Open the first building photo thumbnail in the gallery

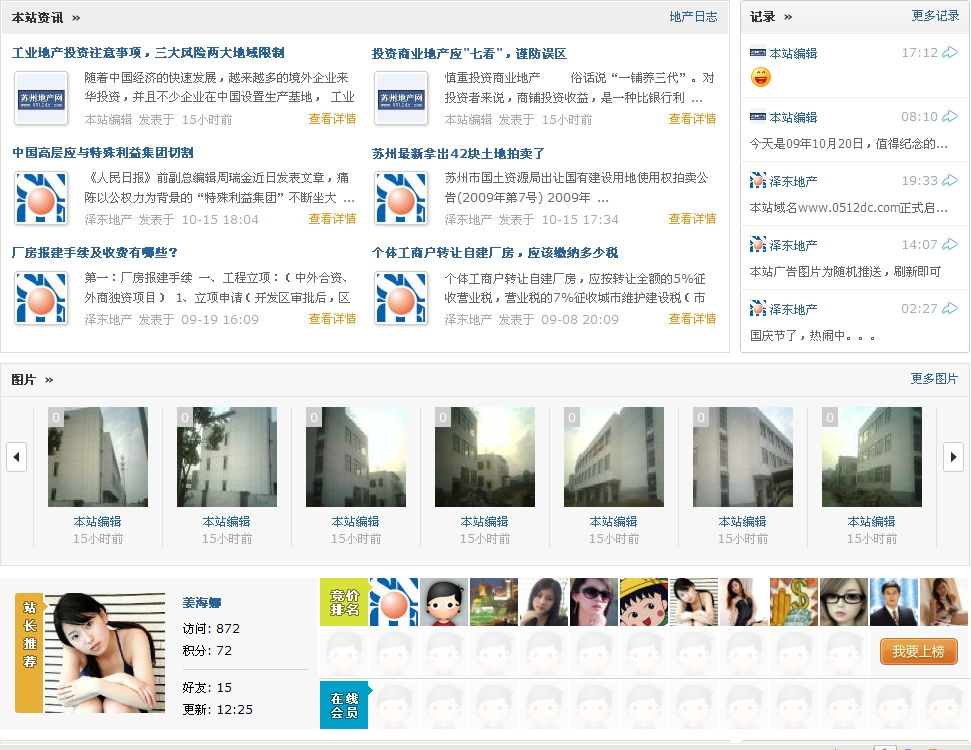(98, 457)
